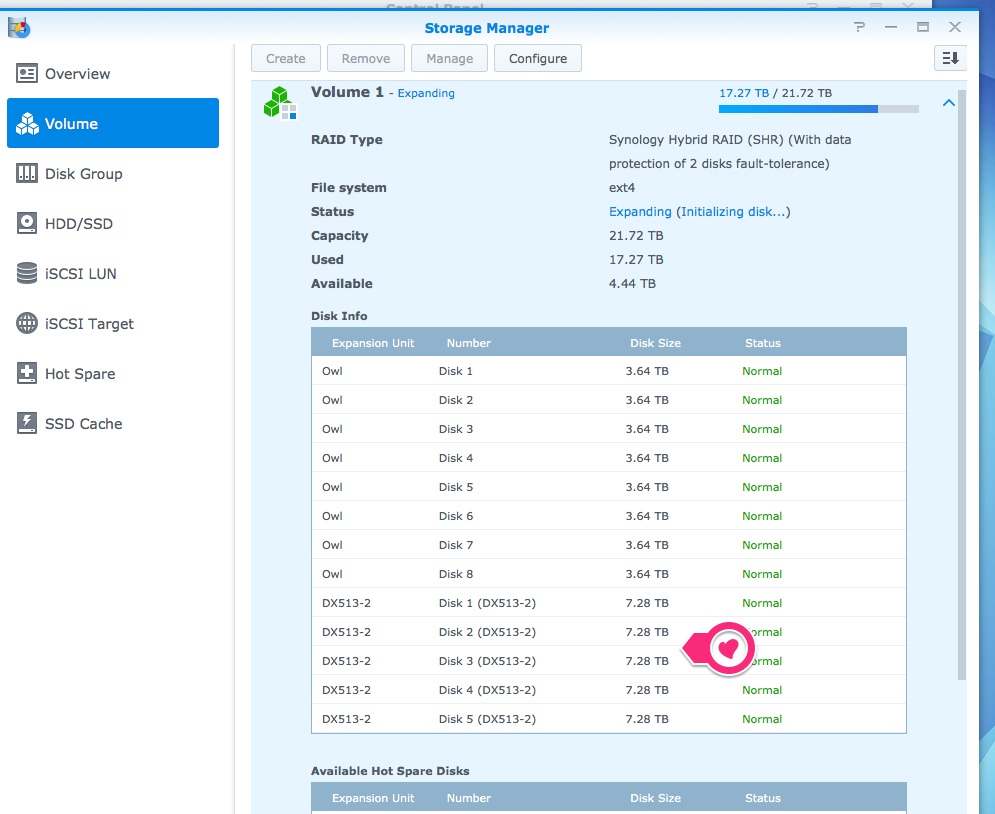Select the Owl Disk 5 row
Viewport: 995px width, 814px height.
[609, 487]
